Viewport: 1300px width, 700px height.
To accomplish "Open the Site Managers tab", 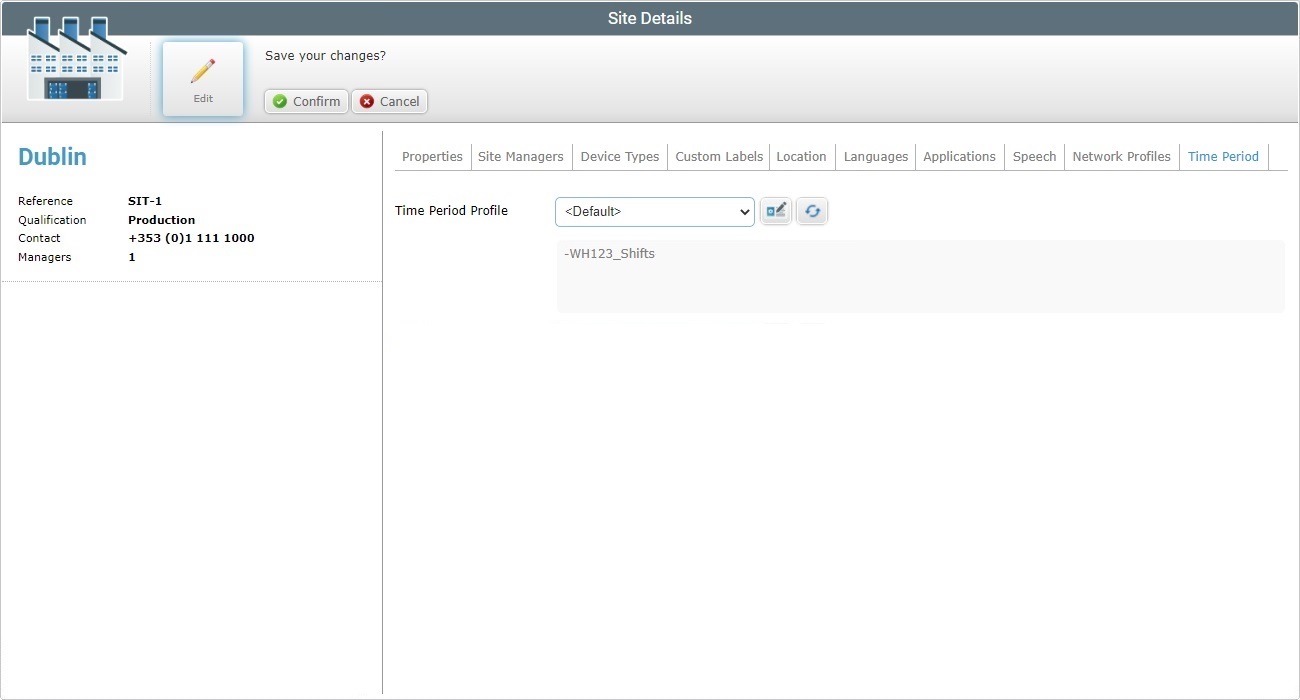I will pyautogui.click(x=520, y=156).
